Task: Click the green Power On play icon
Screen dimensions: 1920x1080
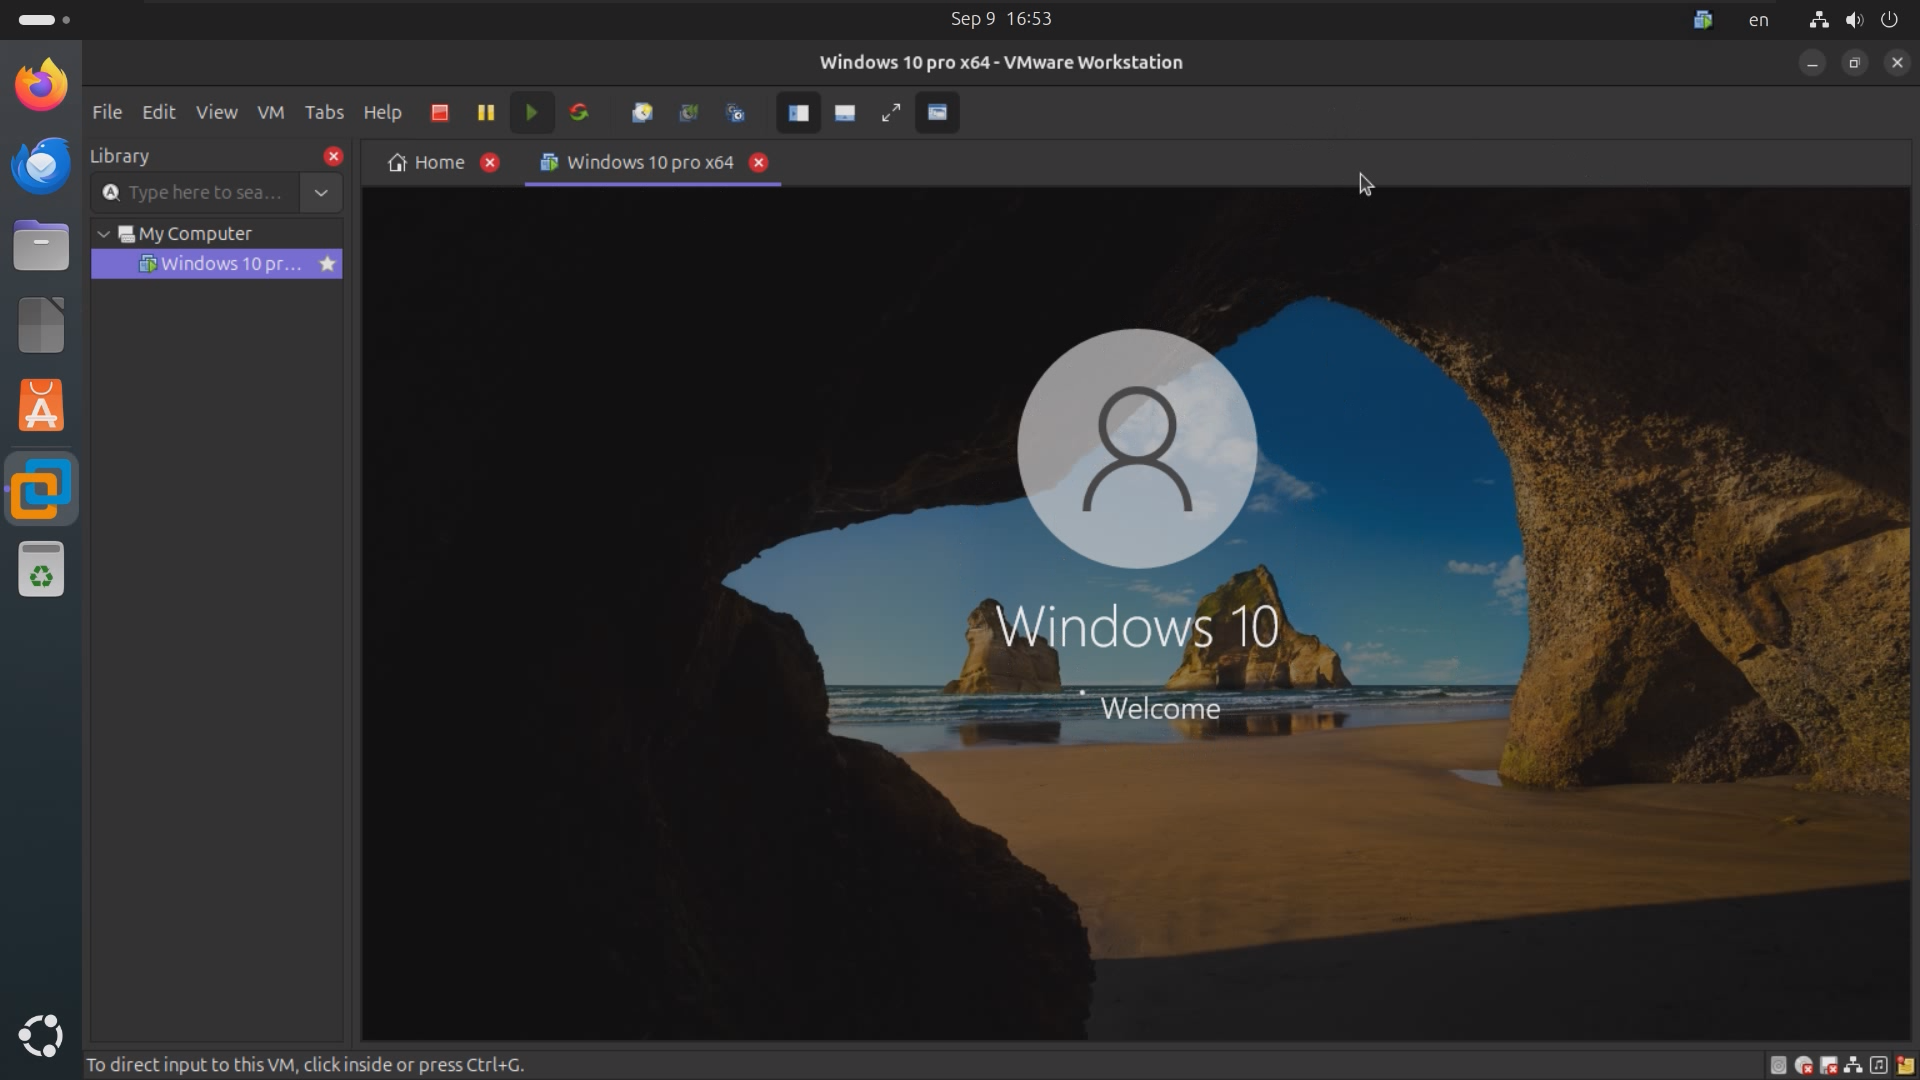Action: coord(532,113)
